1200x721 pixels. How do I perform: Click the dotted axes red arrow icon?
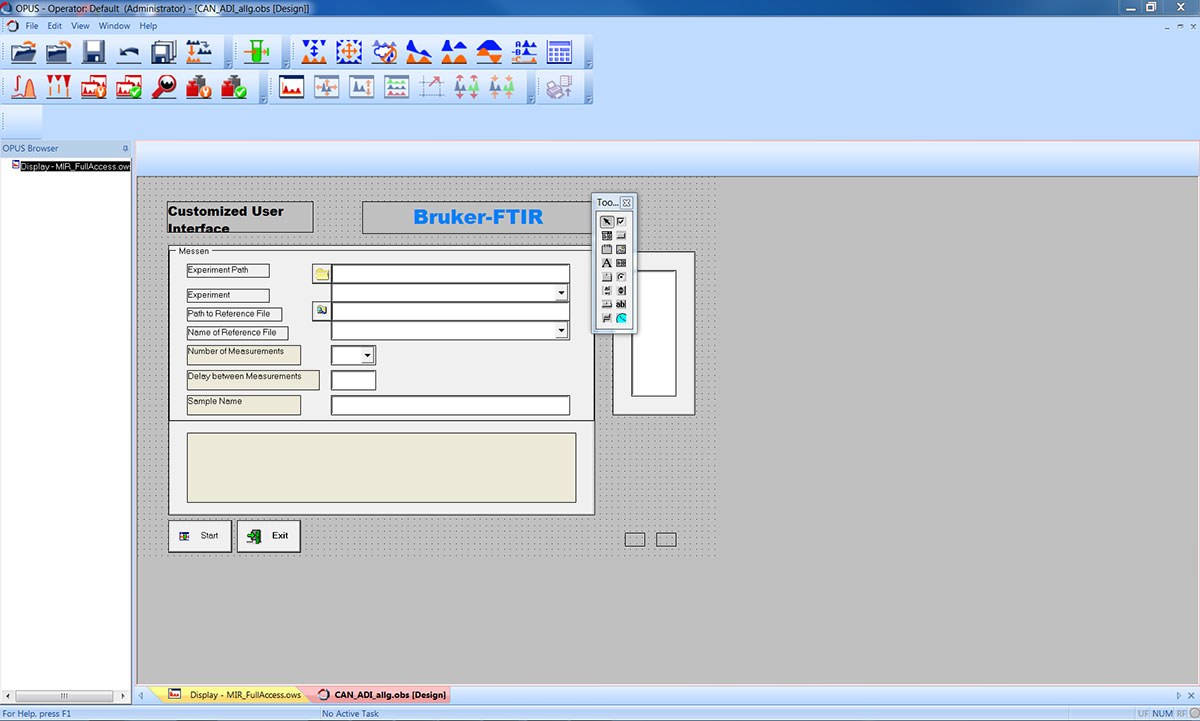tap(432, 88)
